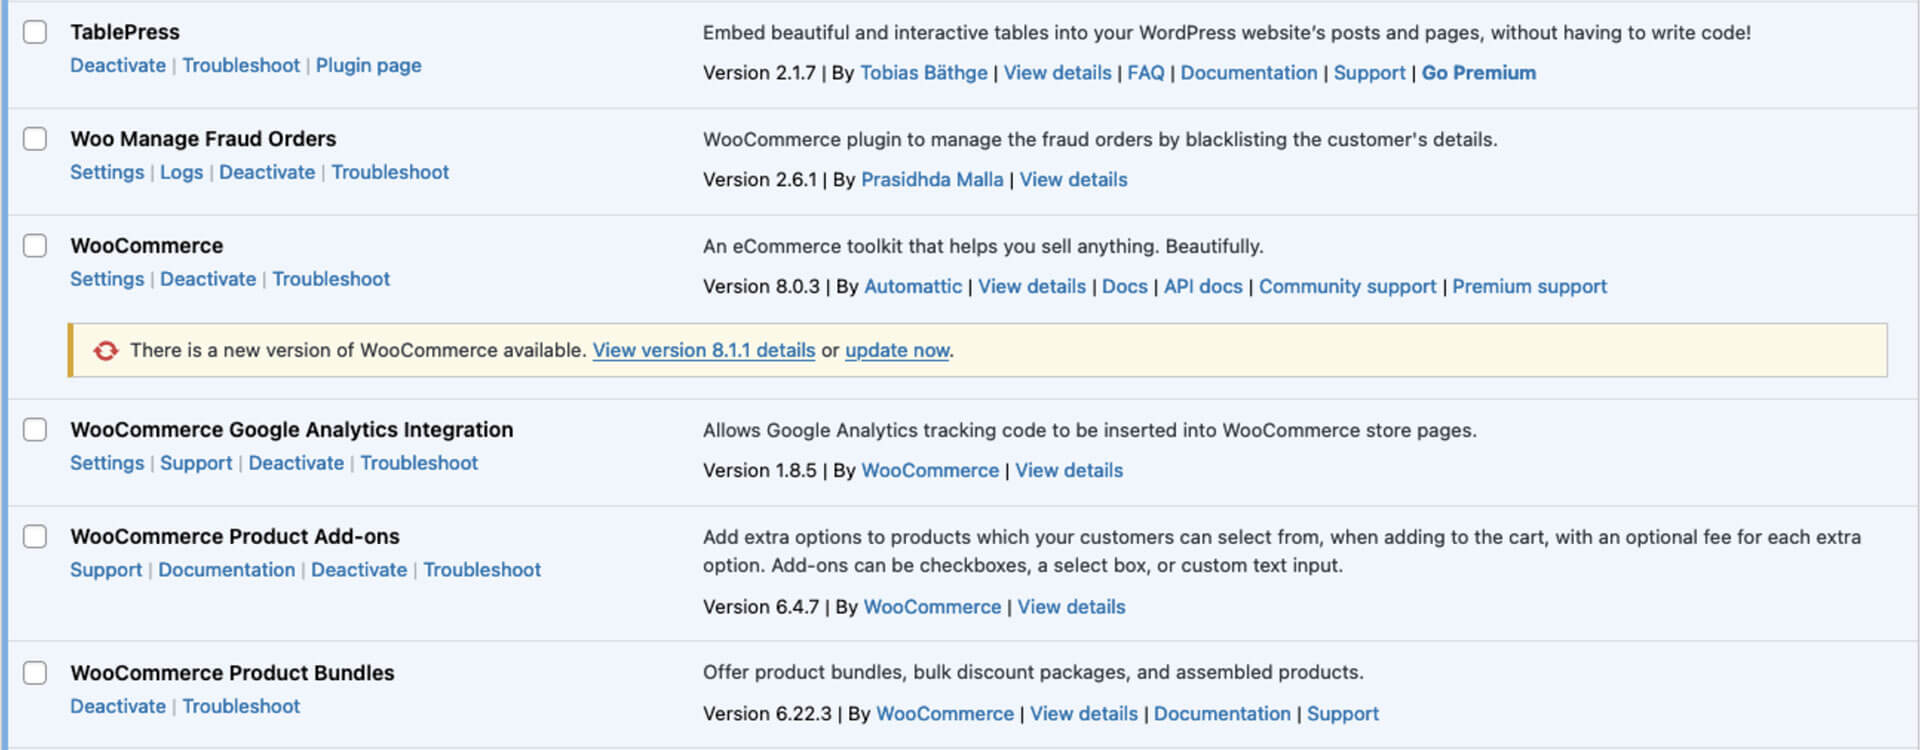View version 8.1.1 details link
This screenshot has width=1920, height=750.
coord(704,351)
